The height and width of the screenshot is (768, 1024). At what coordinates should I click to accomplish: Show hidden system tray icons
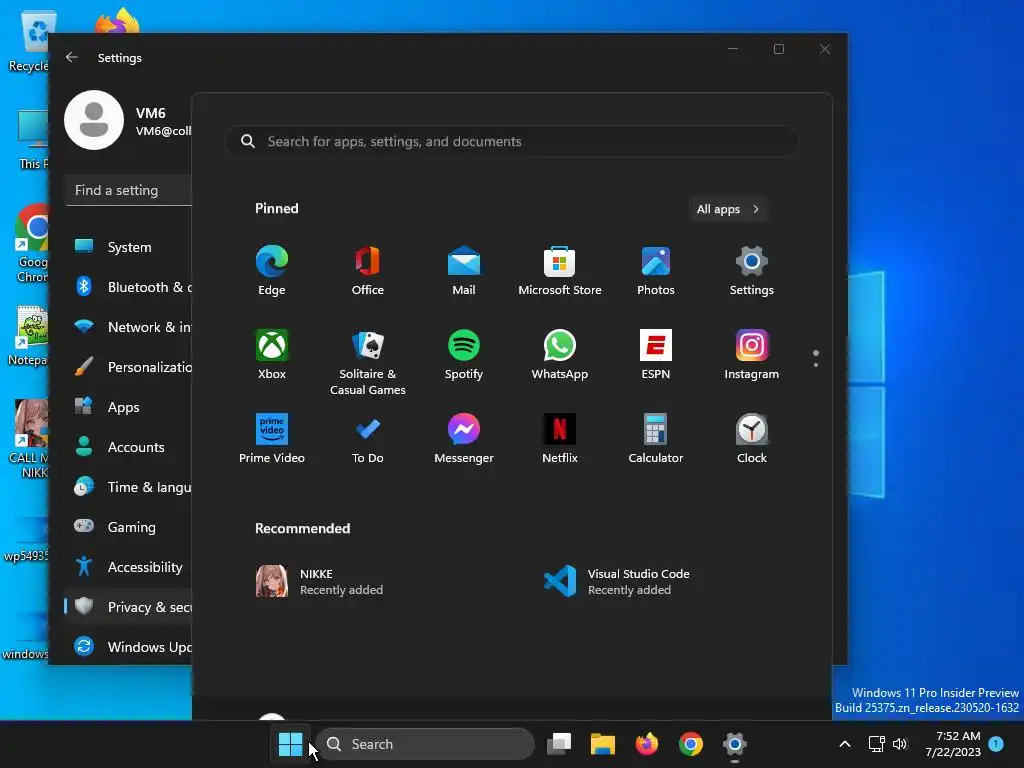[844, 744]
